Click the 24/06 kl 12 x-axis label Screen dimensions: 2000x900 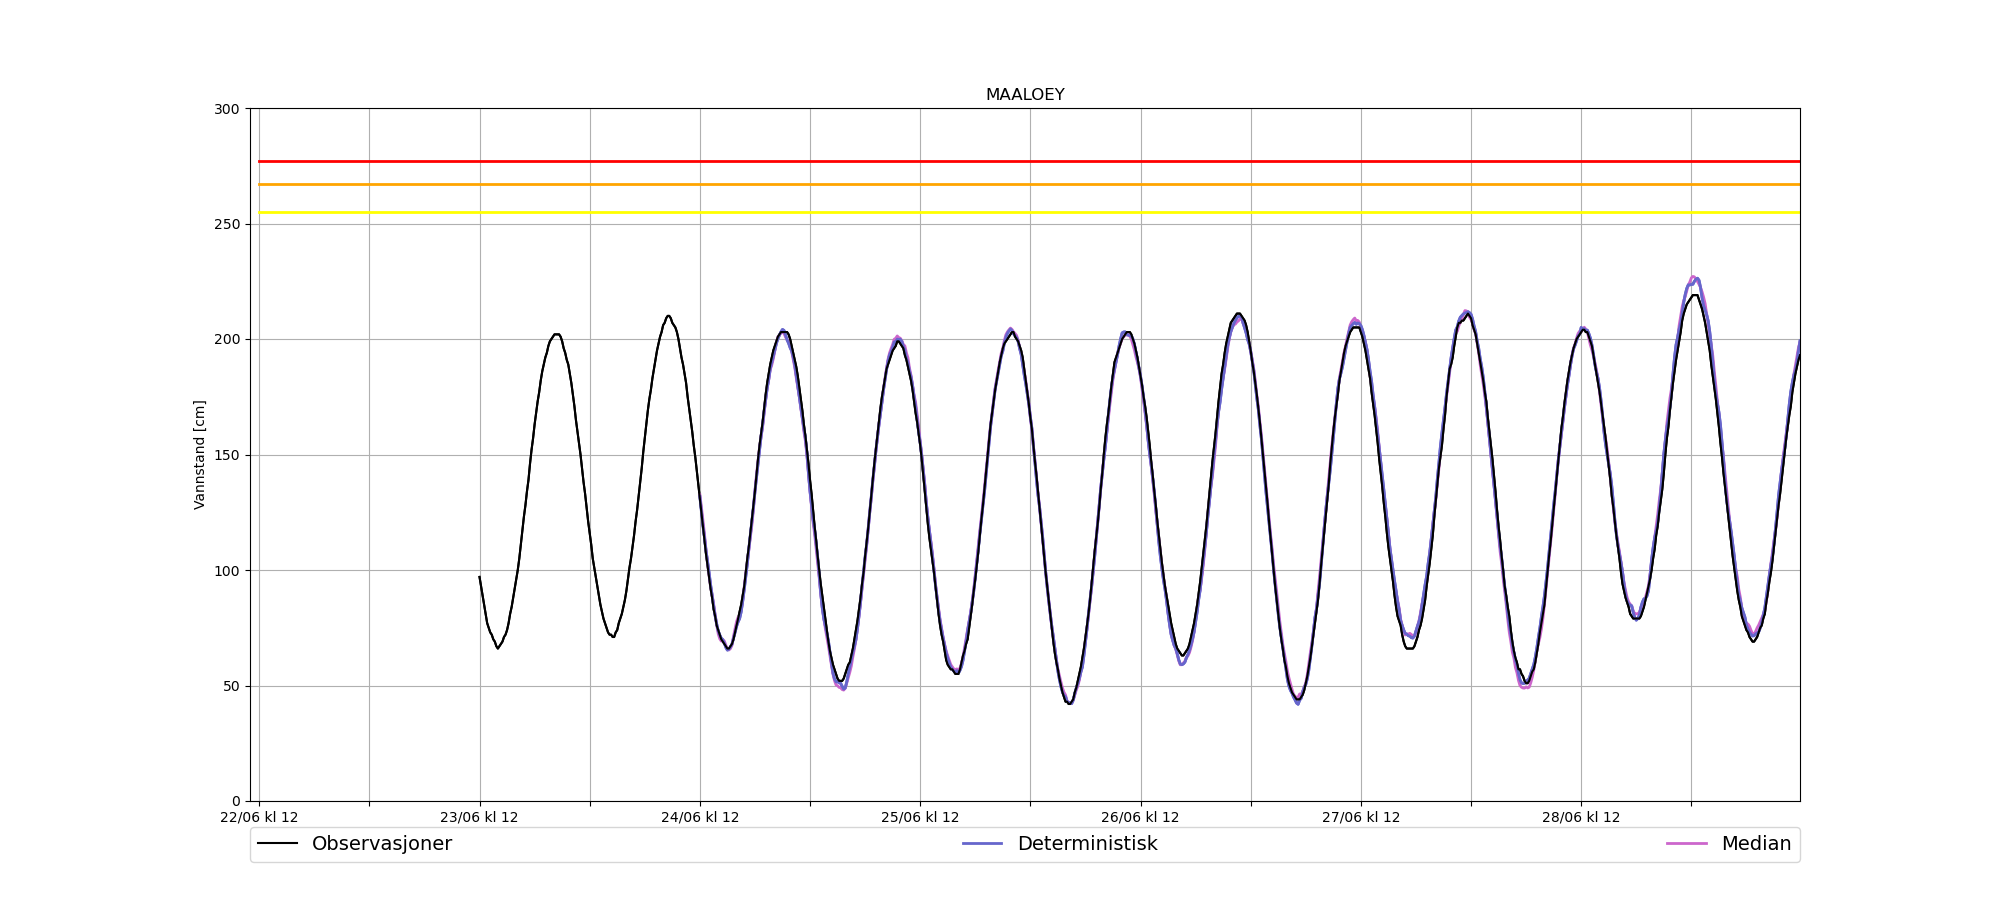click(700, 817)
